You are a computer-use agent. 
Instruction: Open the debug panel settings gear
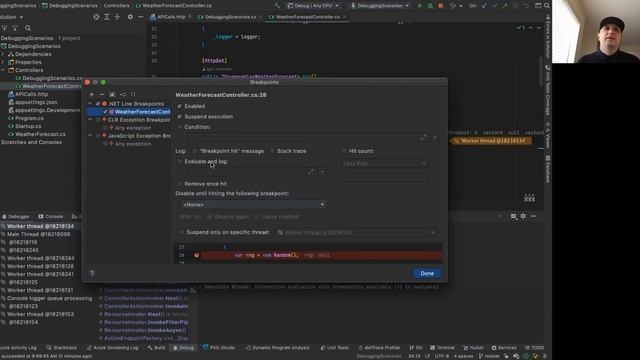coord(523,216)
